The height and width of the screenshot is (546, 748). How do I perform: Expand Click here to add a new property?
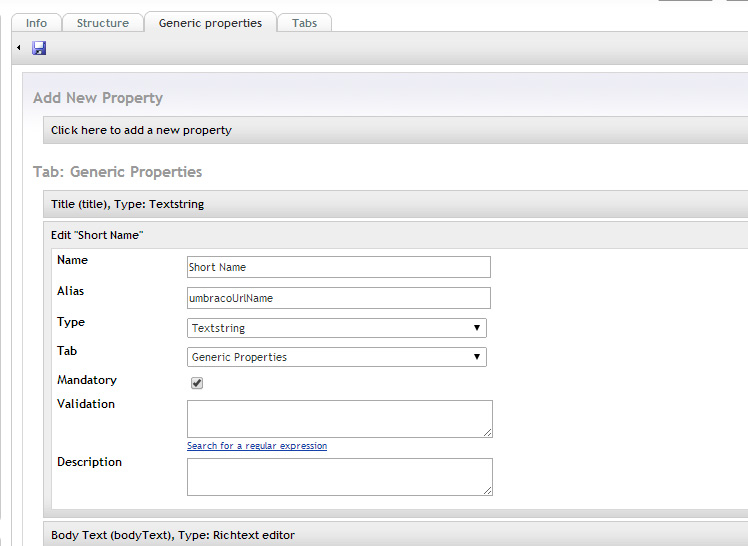pyautogui.click(x=395, y=130)
